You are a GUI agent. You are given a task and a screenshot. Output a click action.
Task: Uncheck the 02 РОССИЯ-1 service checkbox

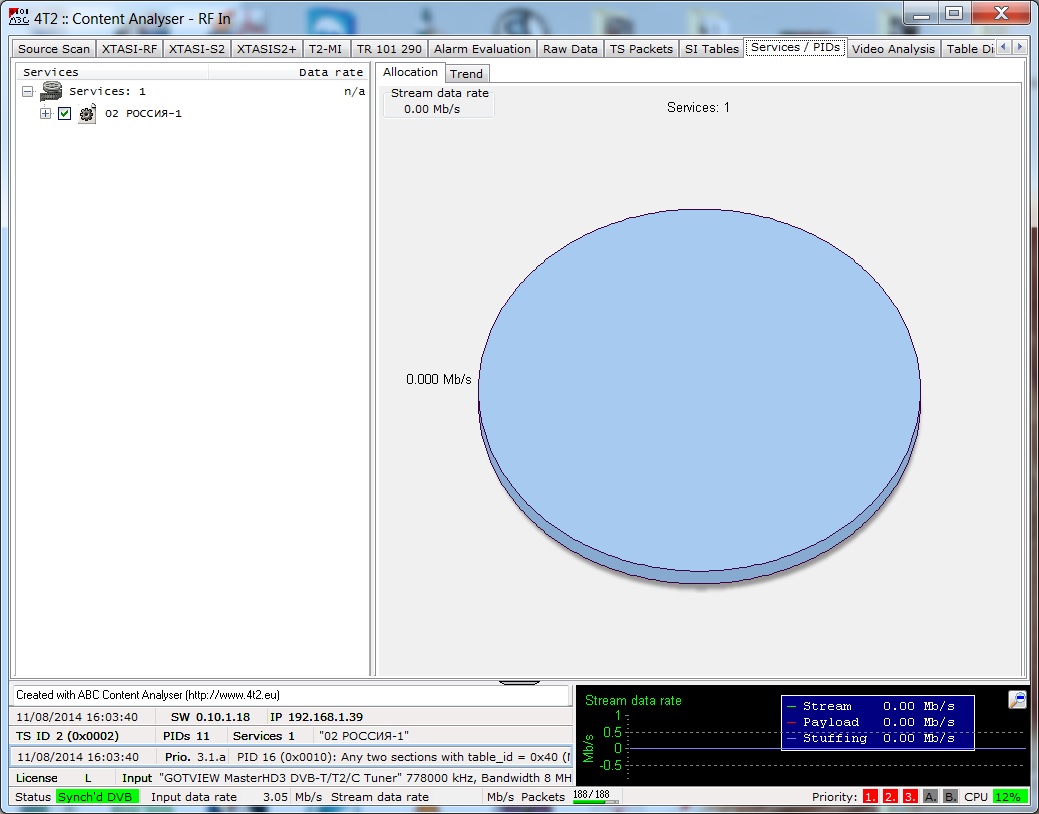tap(65, 114)
